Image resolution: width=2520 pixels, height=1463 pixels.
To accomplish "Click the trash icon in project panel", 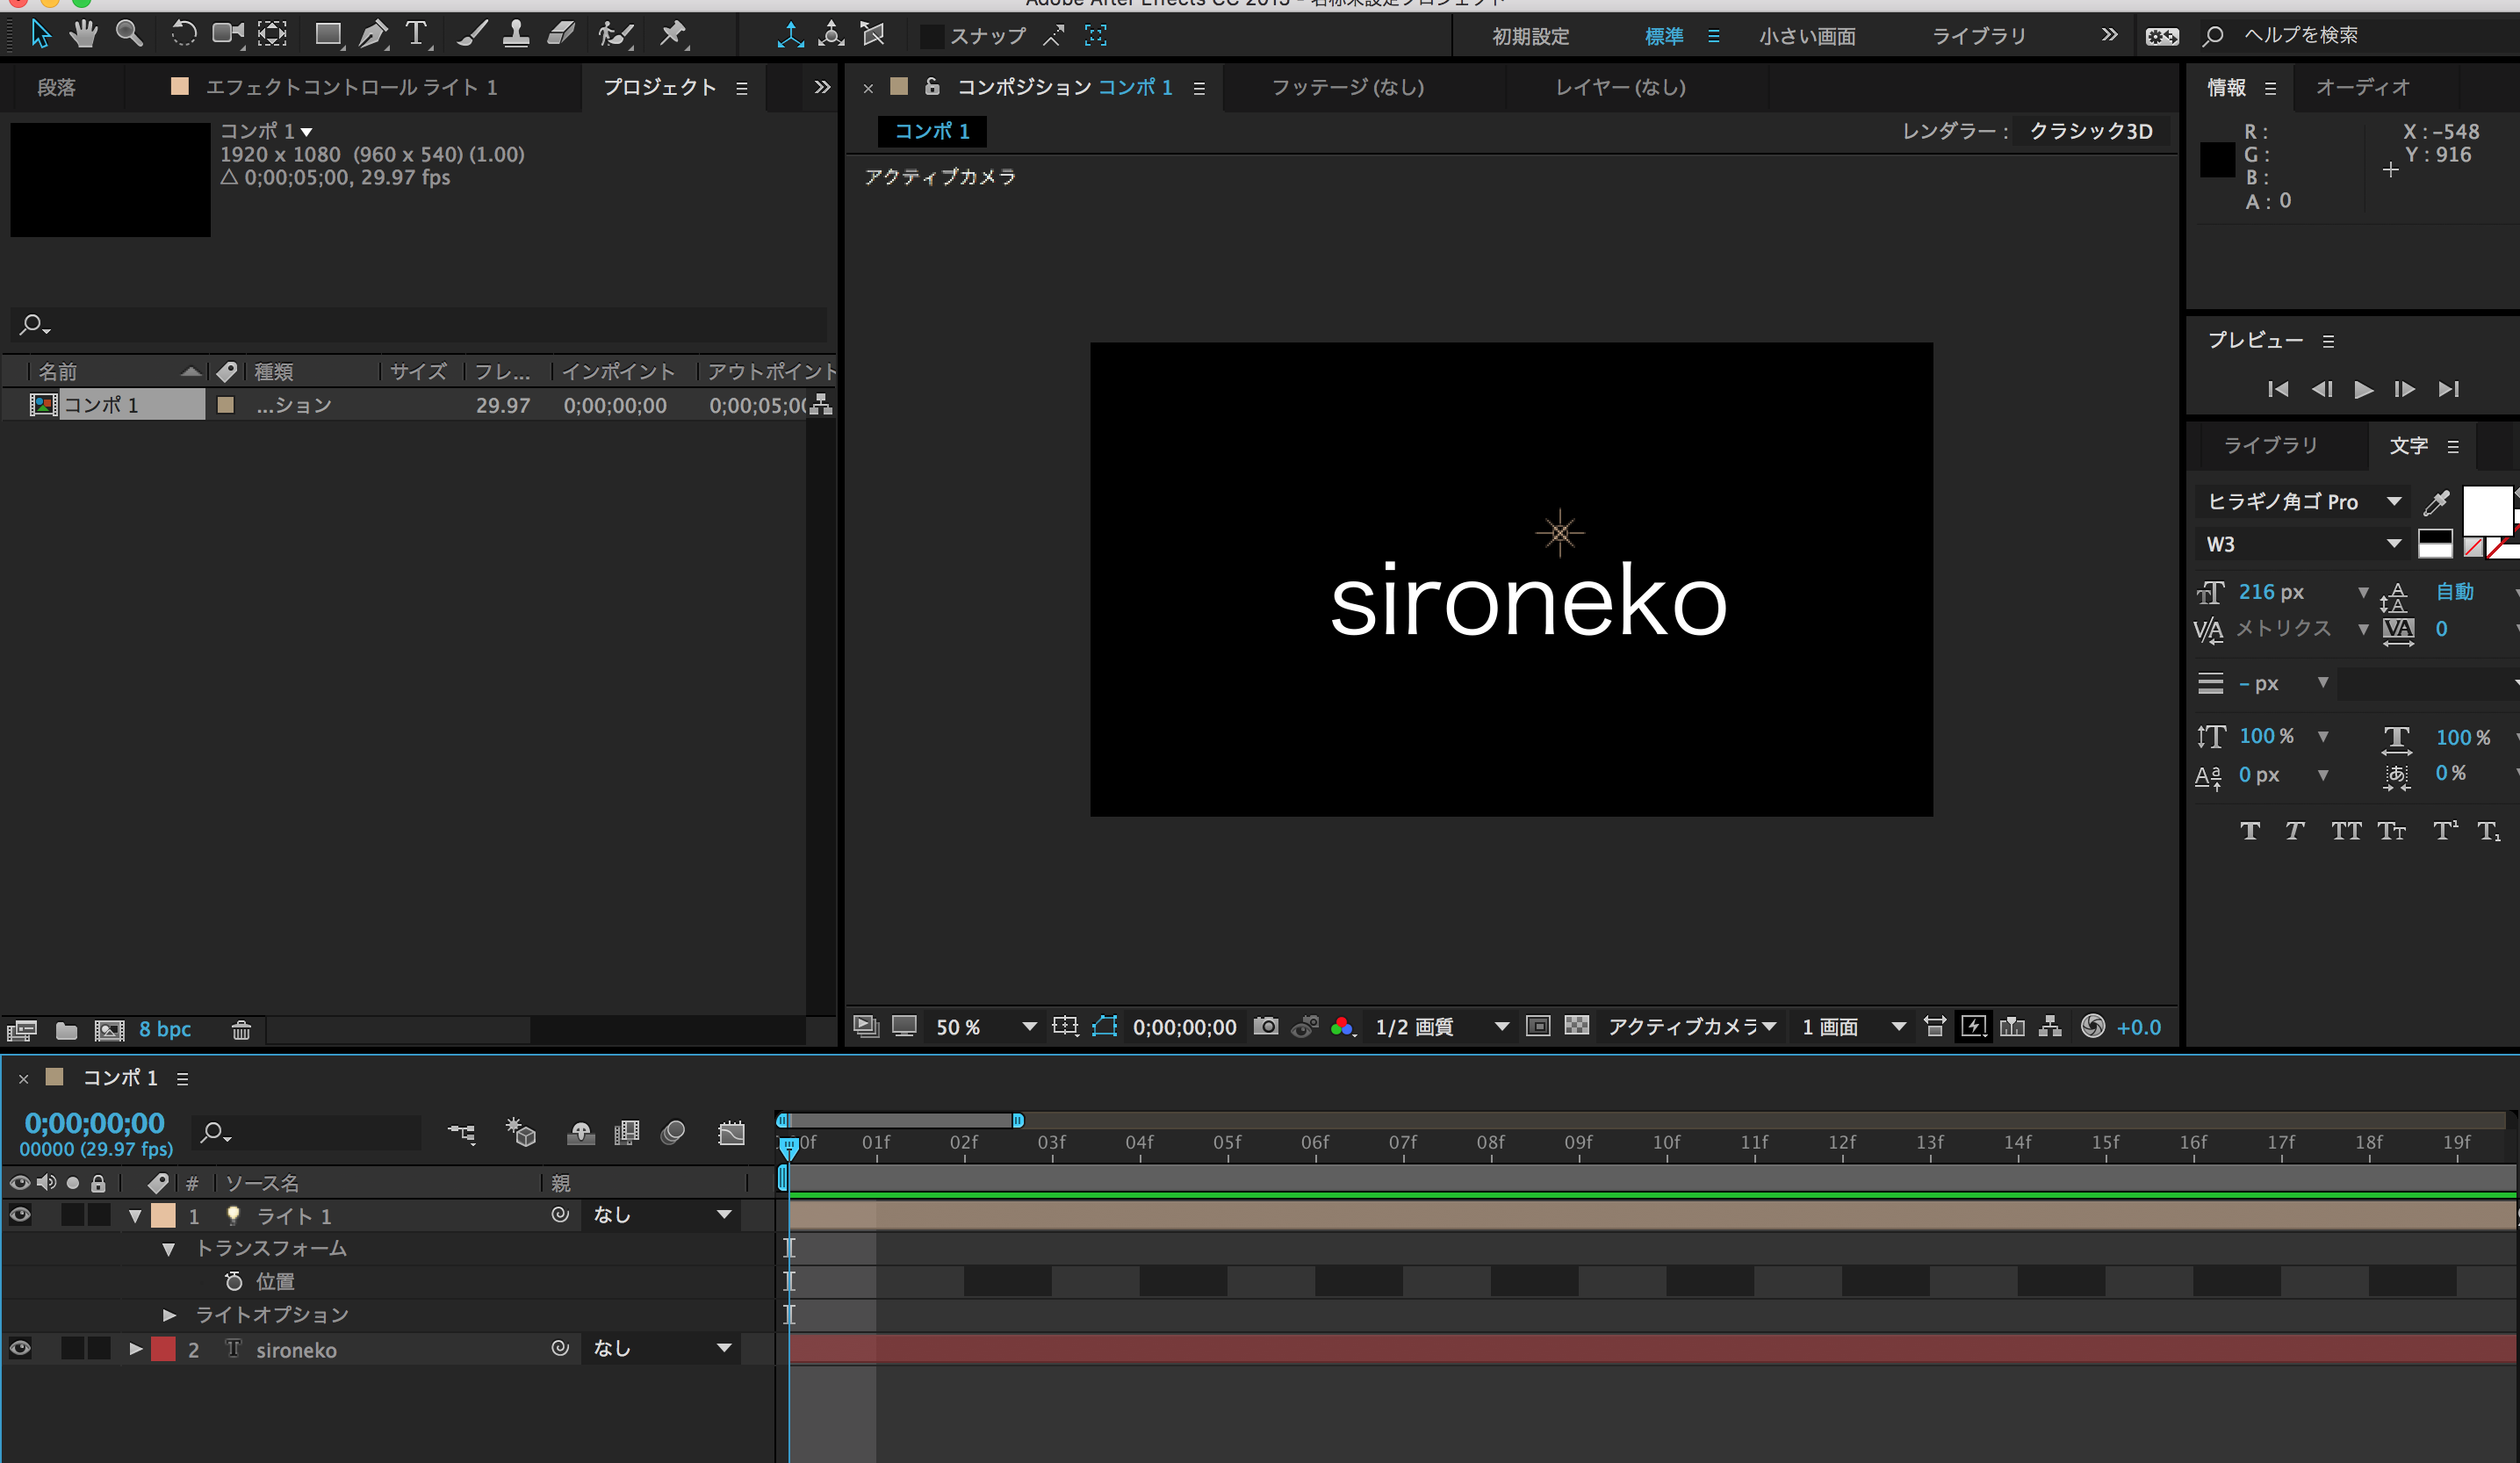I will (241, 1030).
